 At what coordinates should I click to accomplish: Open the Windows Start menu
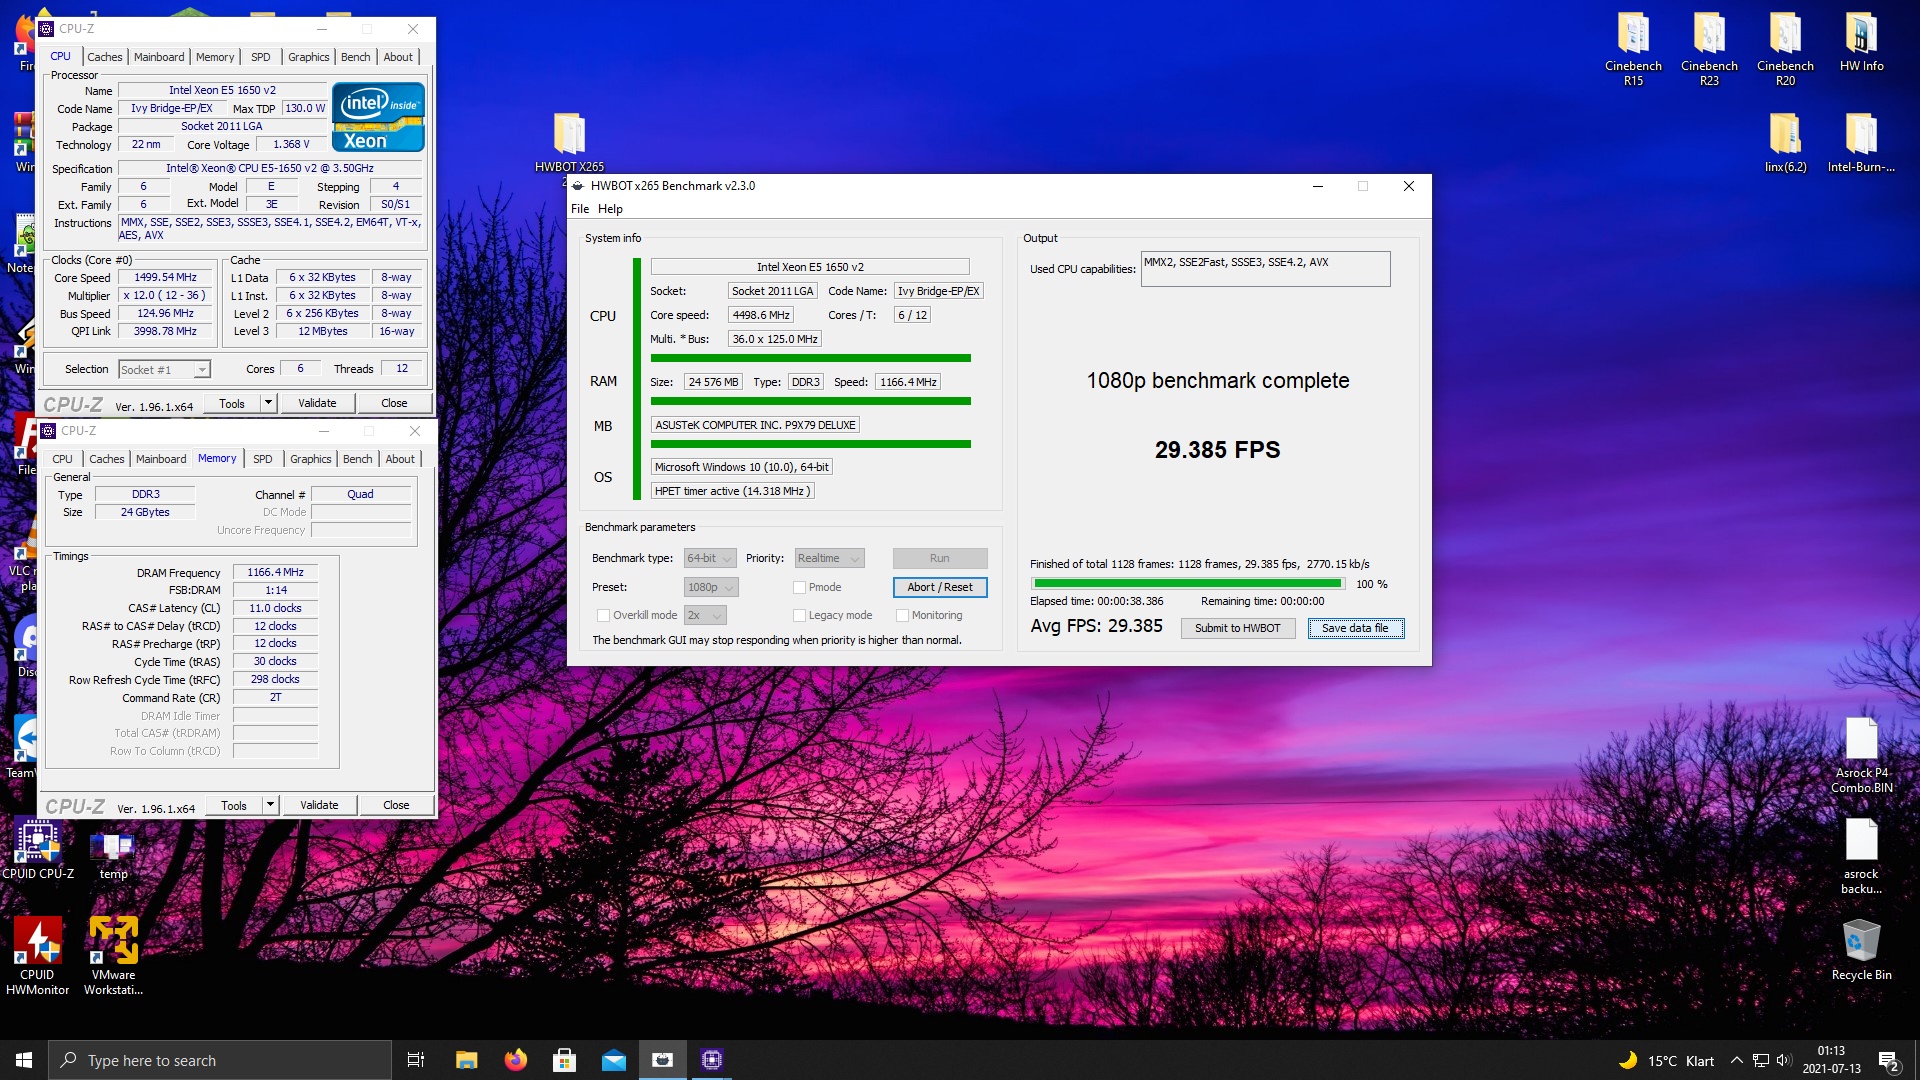coord(24,1060)
